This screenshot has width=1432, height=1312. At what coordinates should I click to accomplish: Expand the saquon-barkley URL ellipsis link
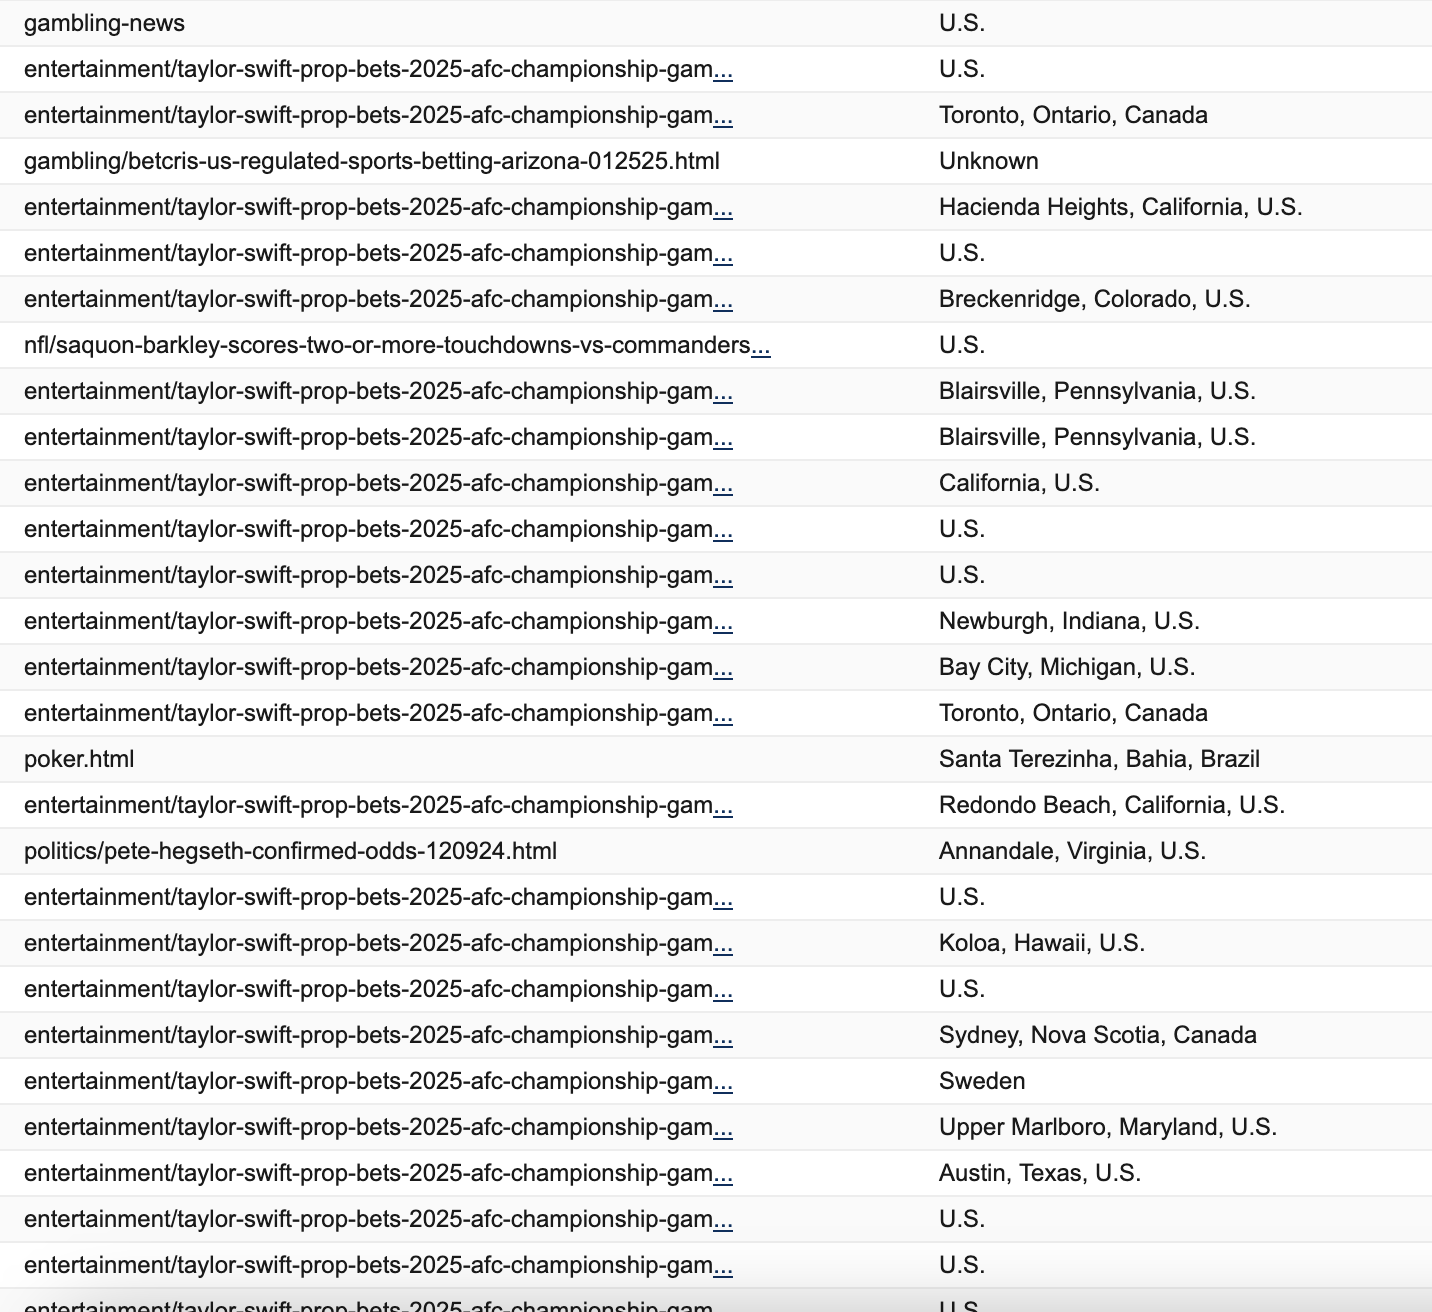coord(761,347)
